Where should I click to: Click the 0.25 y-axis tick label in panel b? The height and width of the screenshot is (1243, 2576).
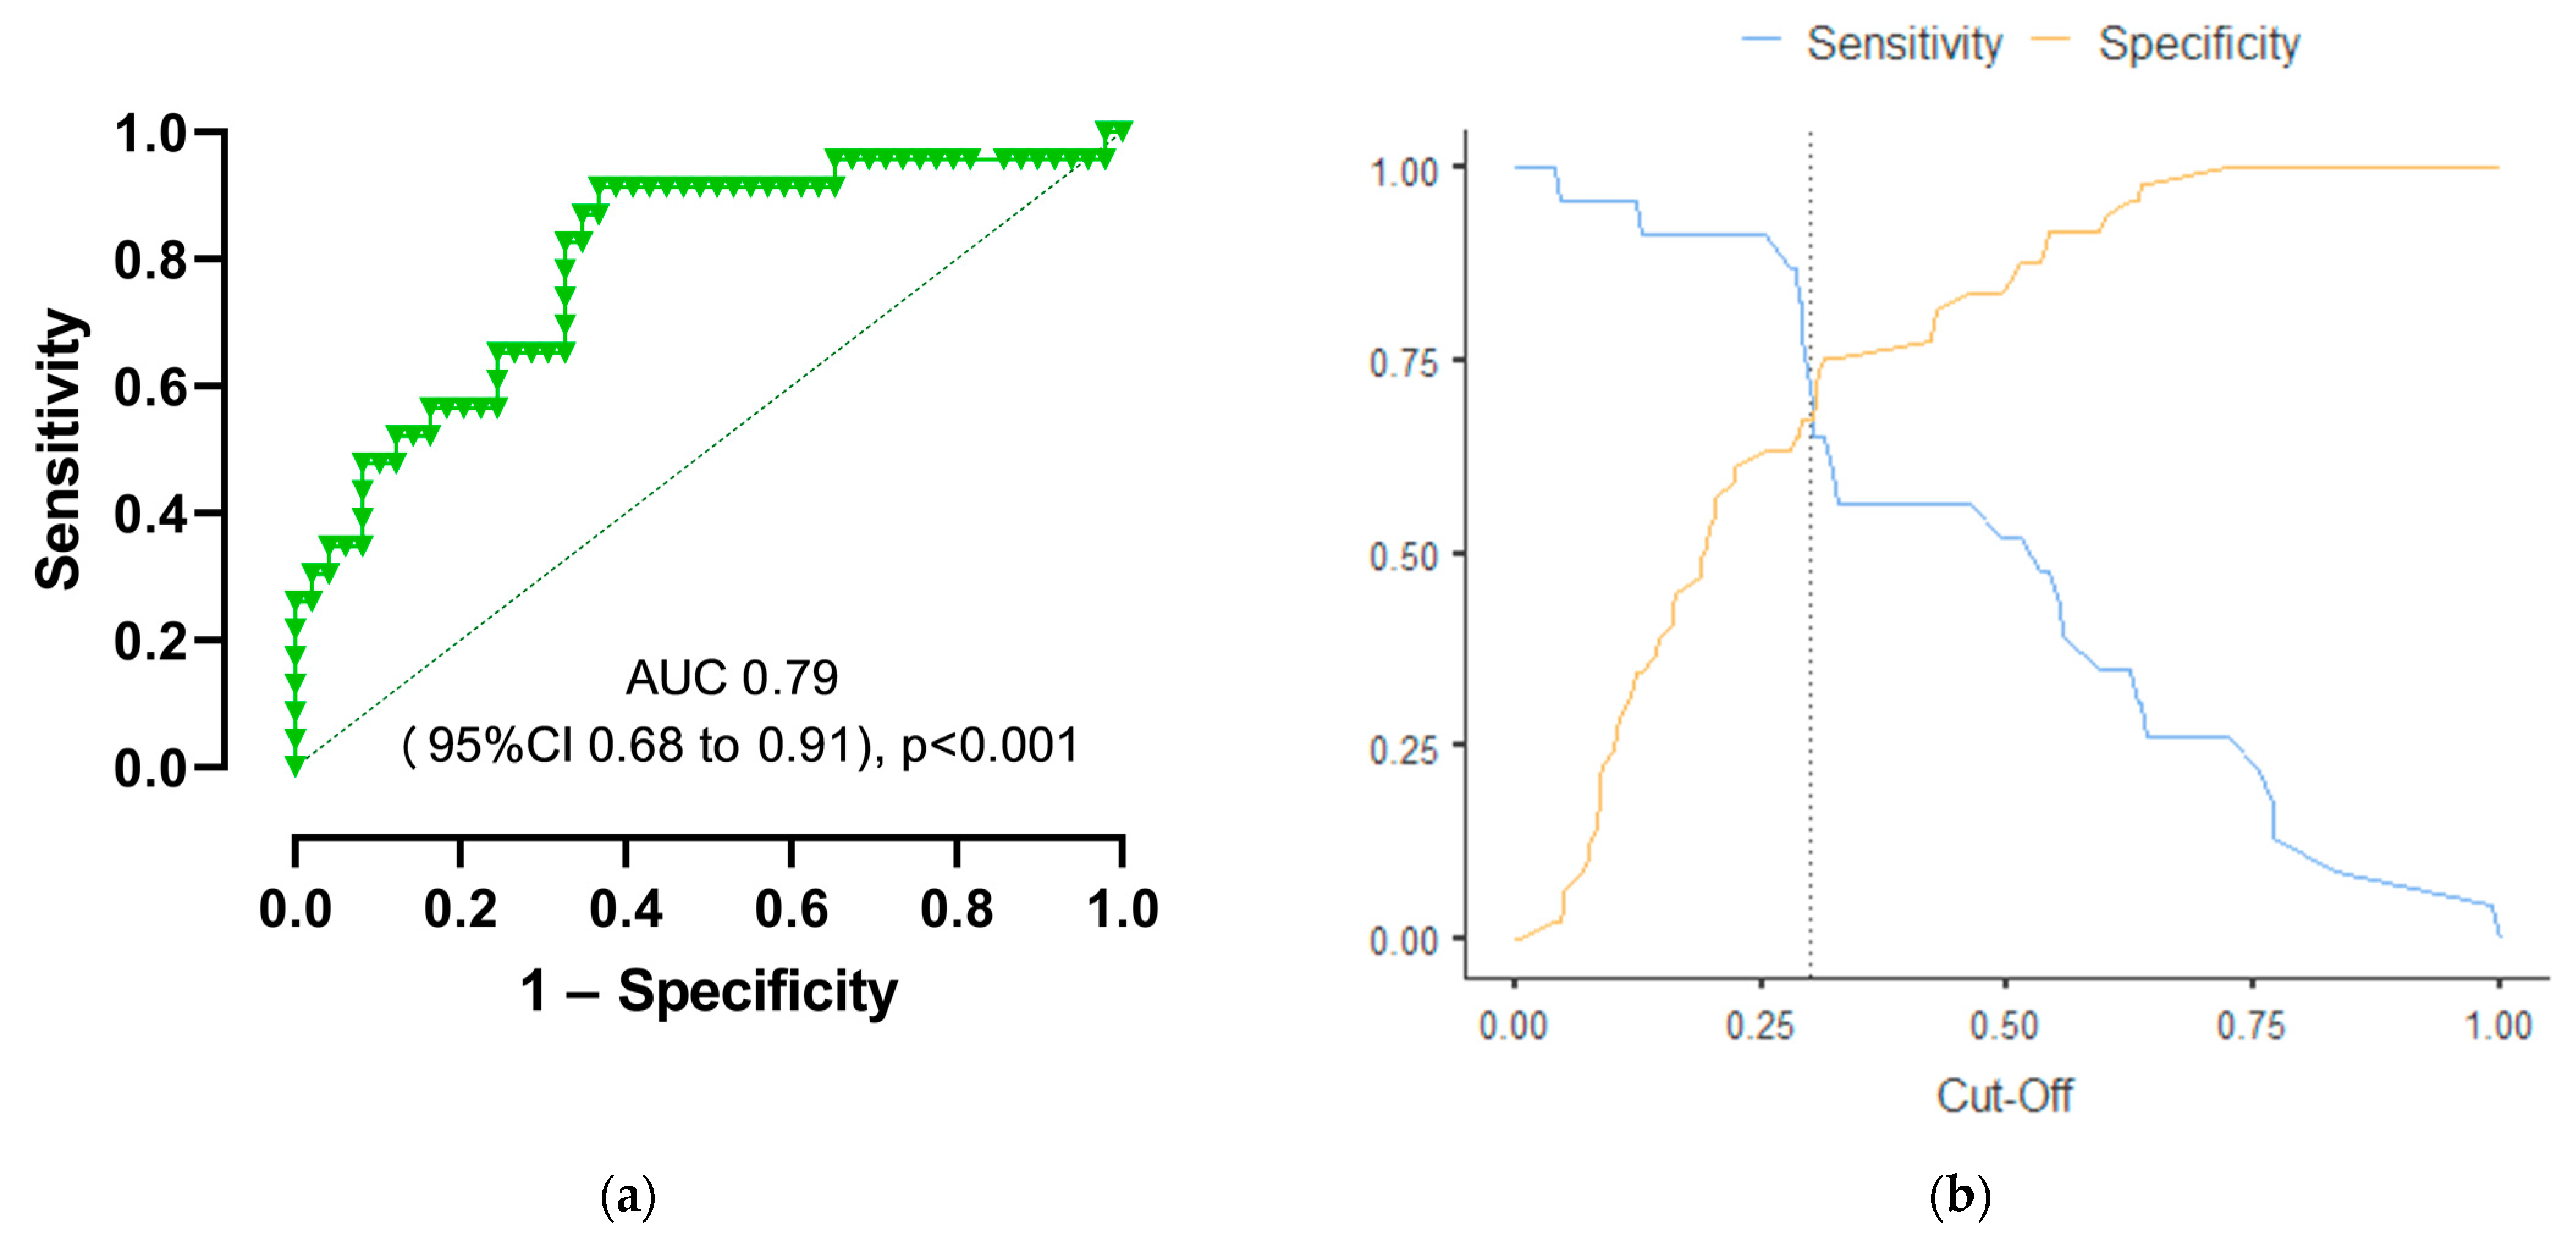[1402, 750]
